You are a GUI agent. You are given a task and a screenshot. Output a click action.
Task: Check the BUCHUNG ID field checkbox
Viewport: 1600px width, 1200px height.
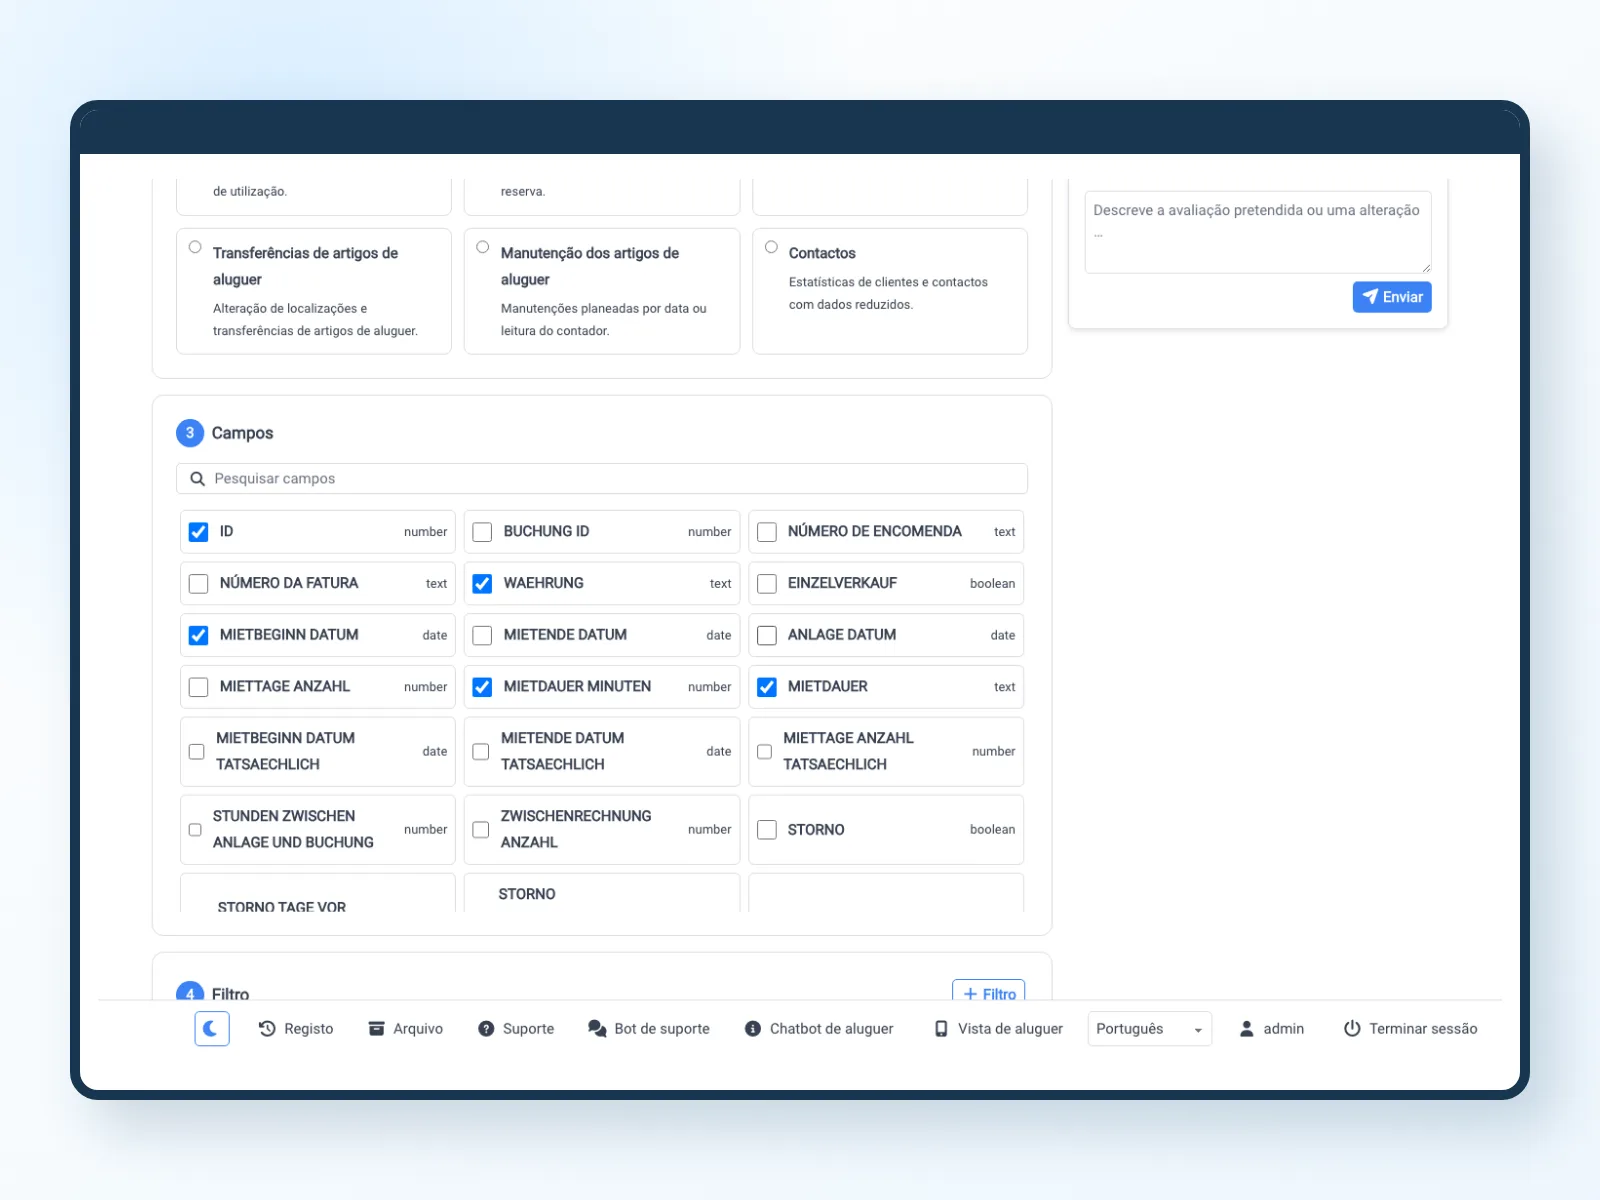tap(482, 532)
